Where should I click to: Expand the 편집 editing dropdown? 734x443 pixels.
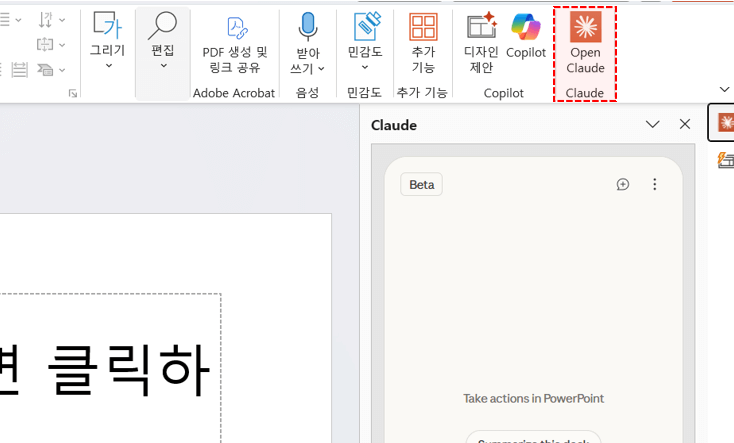point(162,66)
